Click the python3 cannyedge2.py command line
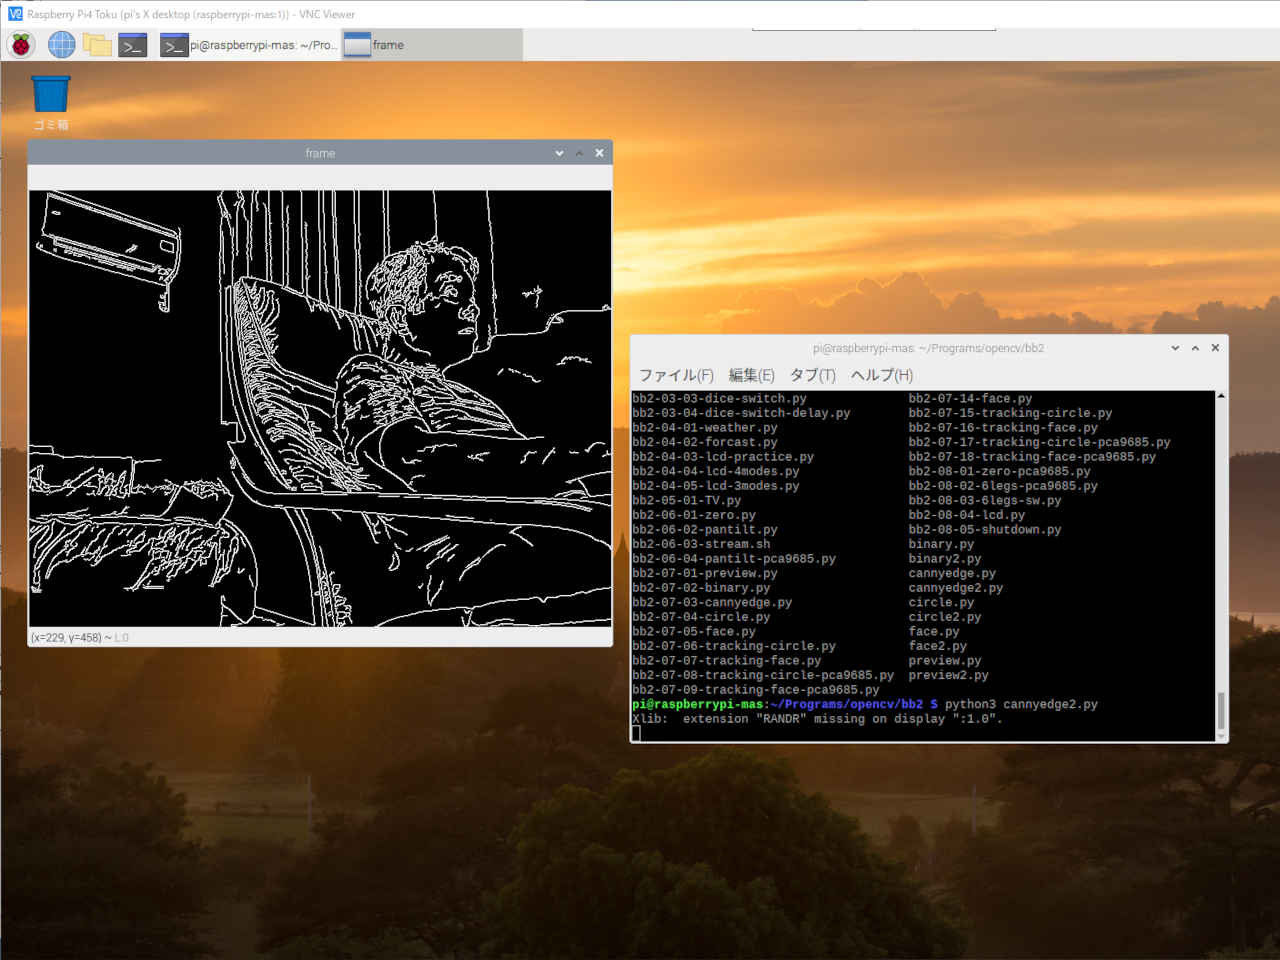1280x960 pixels. tap(1021, 705)
